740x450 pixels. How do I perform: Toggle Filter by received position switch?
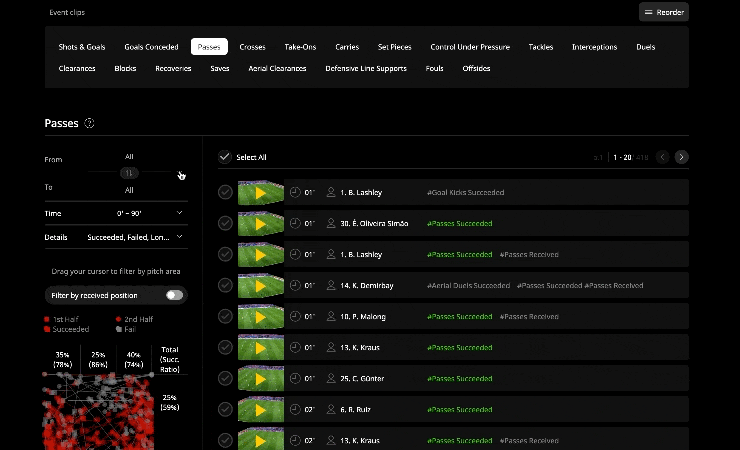[x=175, y=295]
